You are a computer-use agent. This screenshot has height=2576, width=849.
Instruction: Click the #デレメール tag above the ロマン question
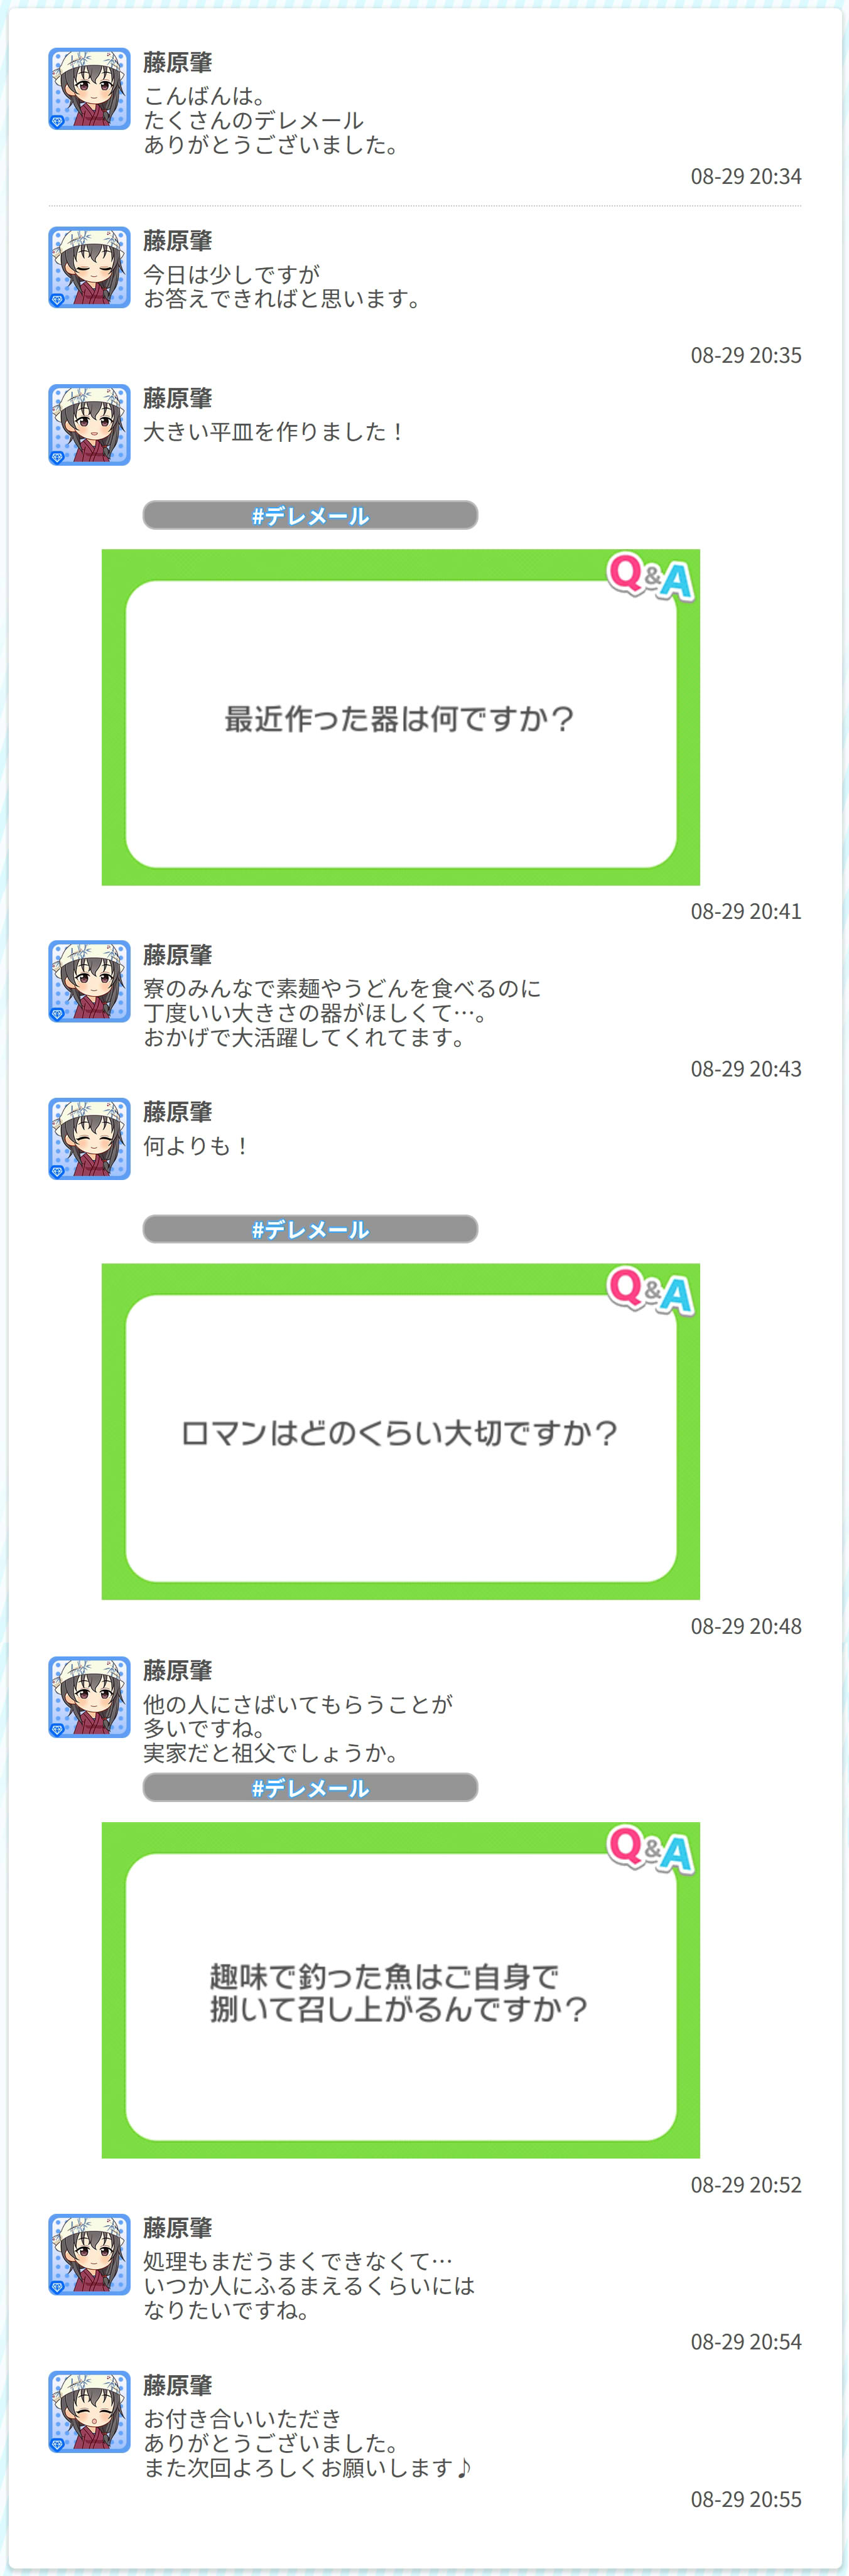pyautogui.click(x=310, y=1230)
